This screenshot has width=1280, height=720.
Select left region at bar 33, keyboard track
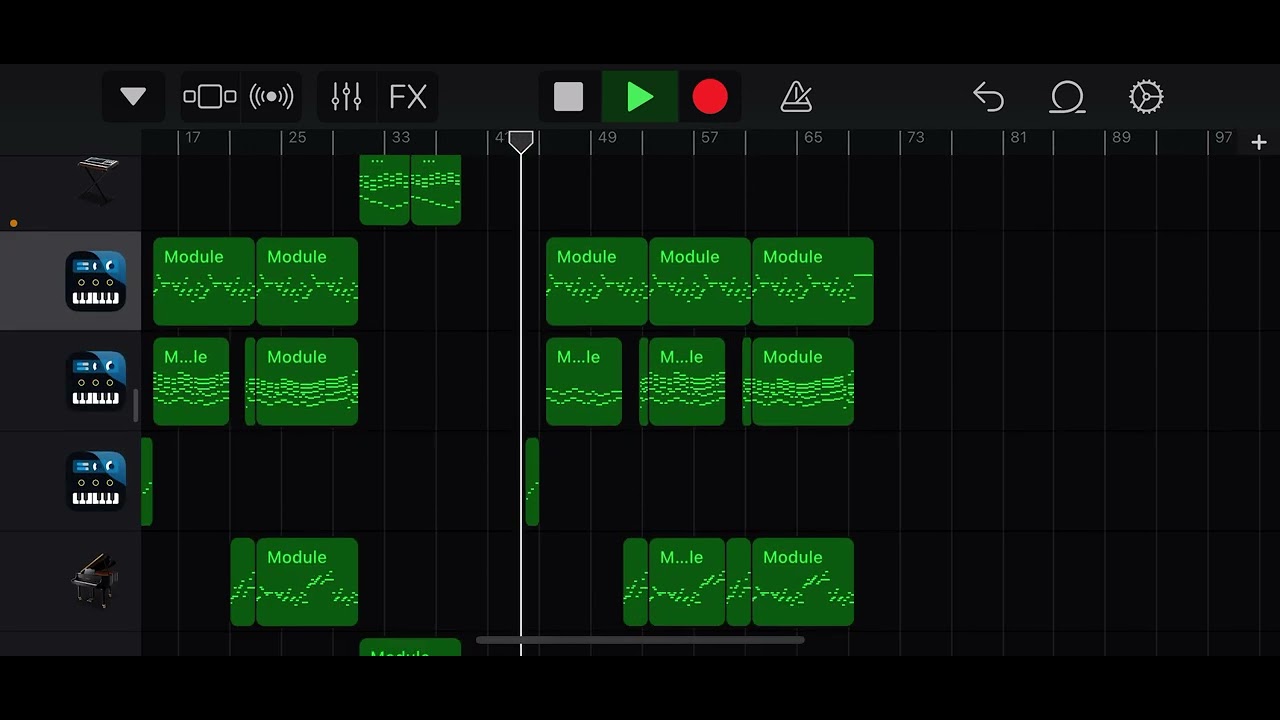[x=385, y=189]
